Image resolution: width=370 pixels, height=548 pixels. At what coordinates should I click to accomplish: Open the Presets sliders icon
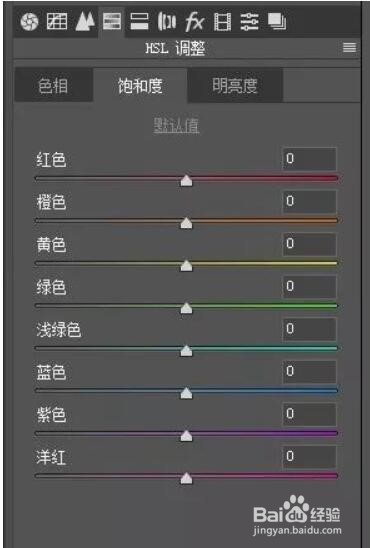[249, 22]
